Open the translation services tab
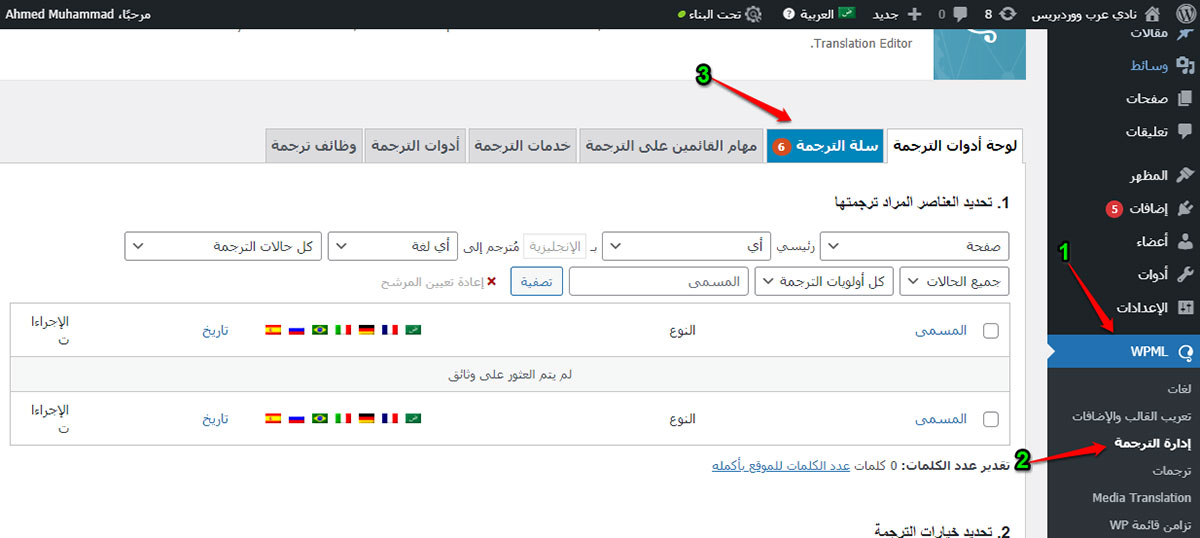The height and width of the screenshot is (538, 1200). point(522,146)
